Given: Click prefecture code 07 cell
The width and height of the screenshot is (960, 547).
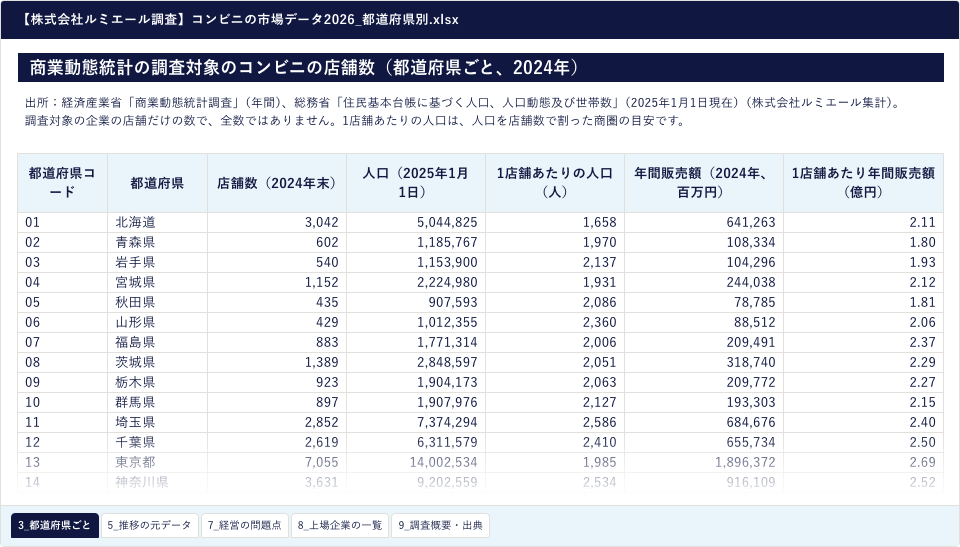Looking at the screenshot, I should [62, 342].
